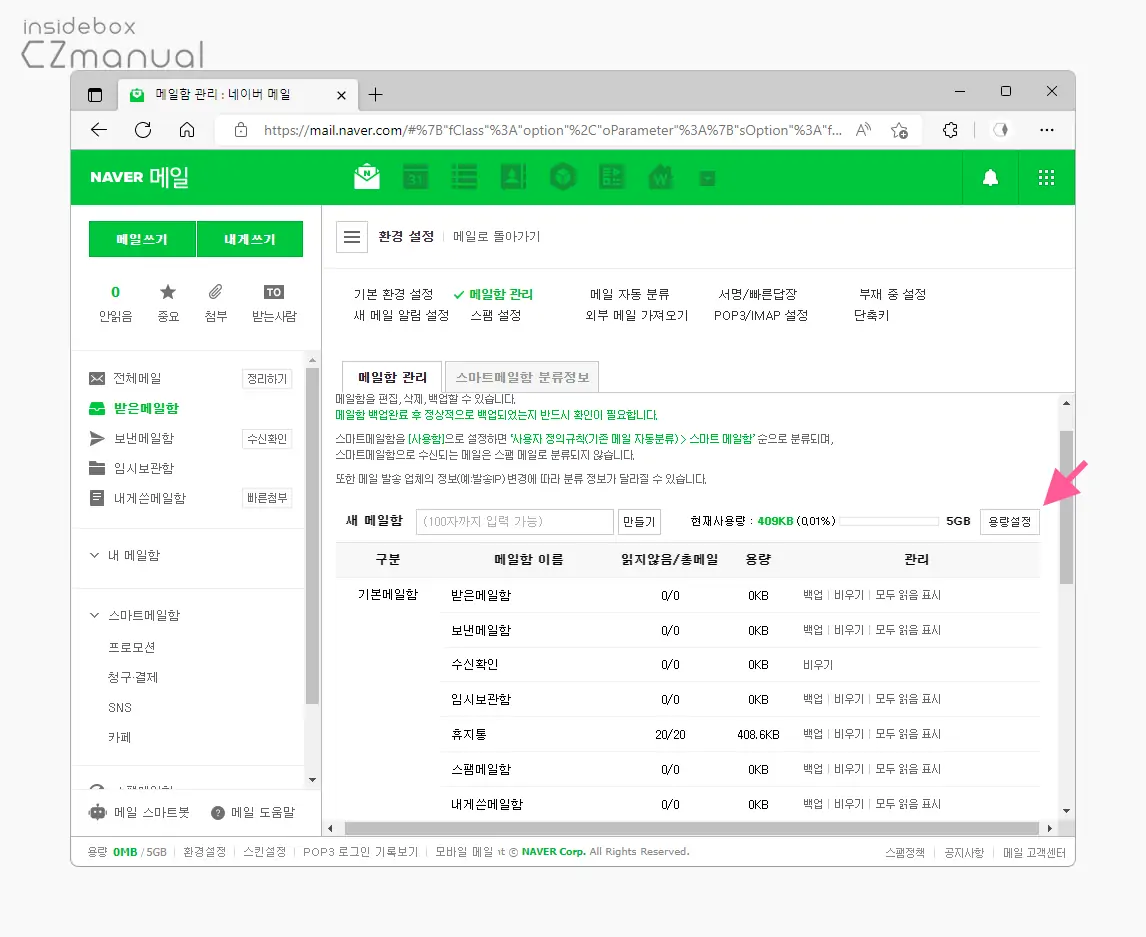
Task: Click 비우기 link for 휴지통 row
Action: [848, 734]
